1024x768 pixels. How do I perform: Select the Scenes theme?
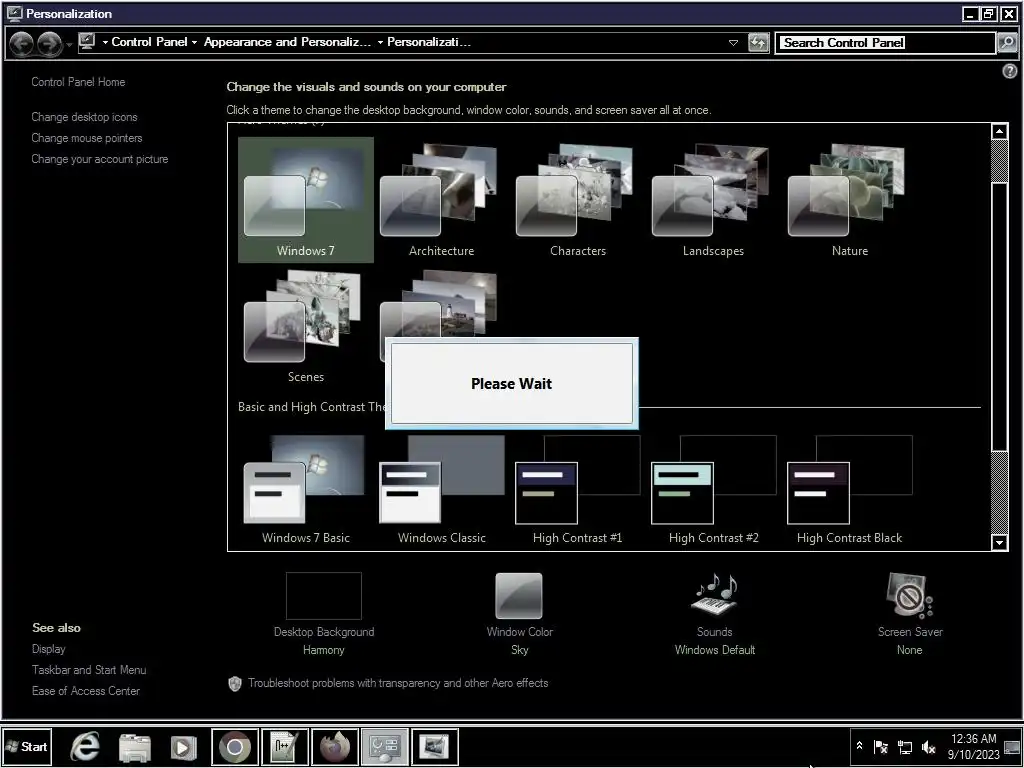[x=306, y=327]
